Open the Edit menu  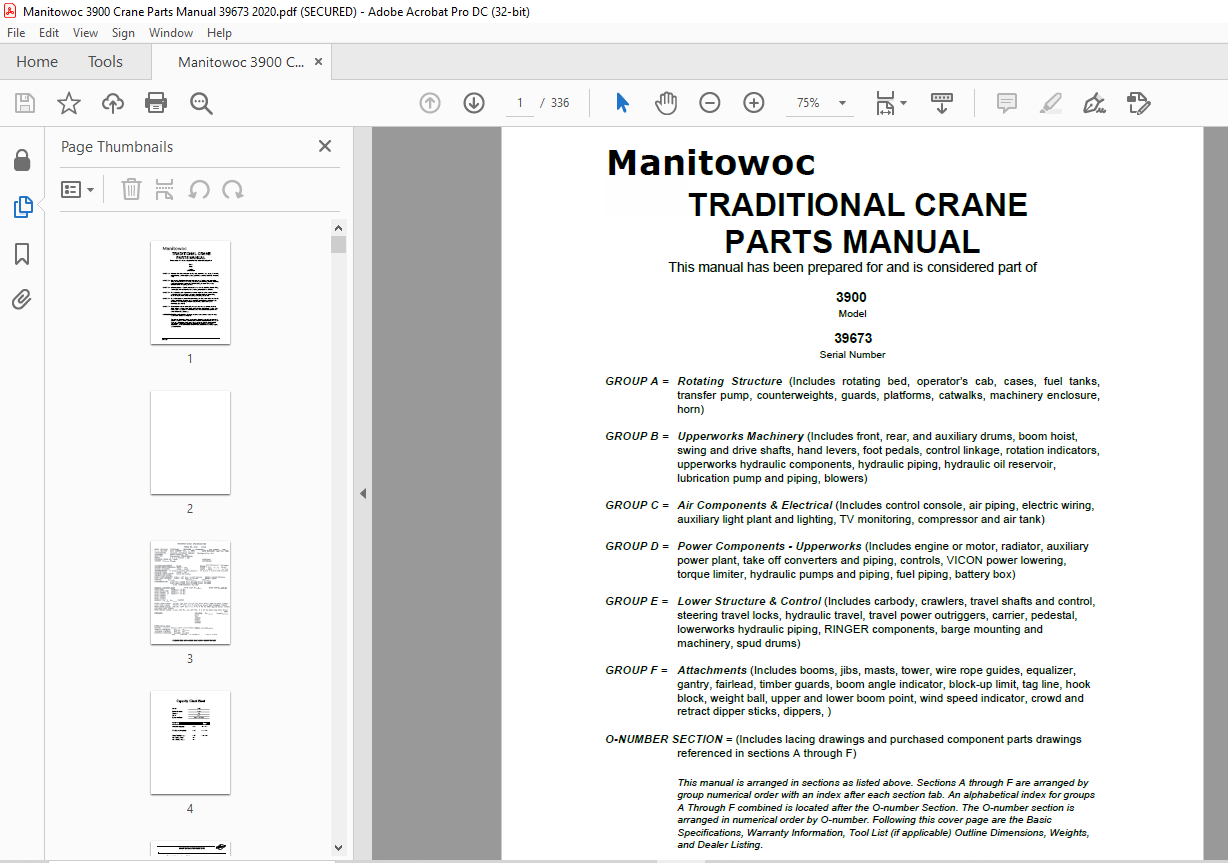49,33
